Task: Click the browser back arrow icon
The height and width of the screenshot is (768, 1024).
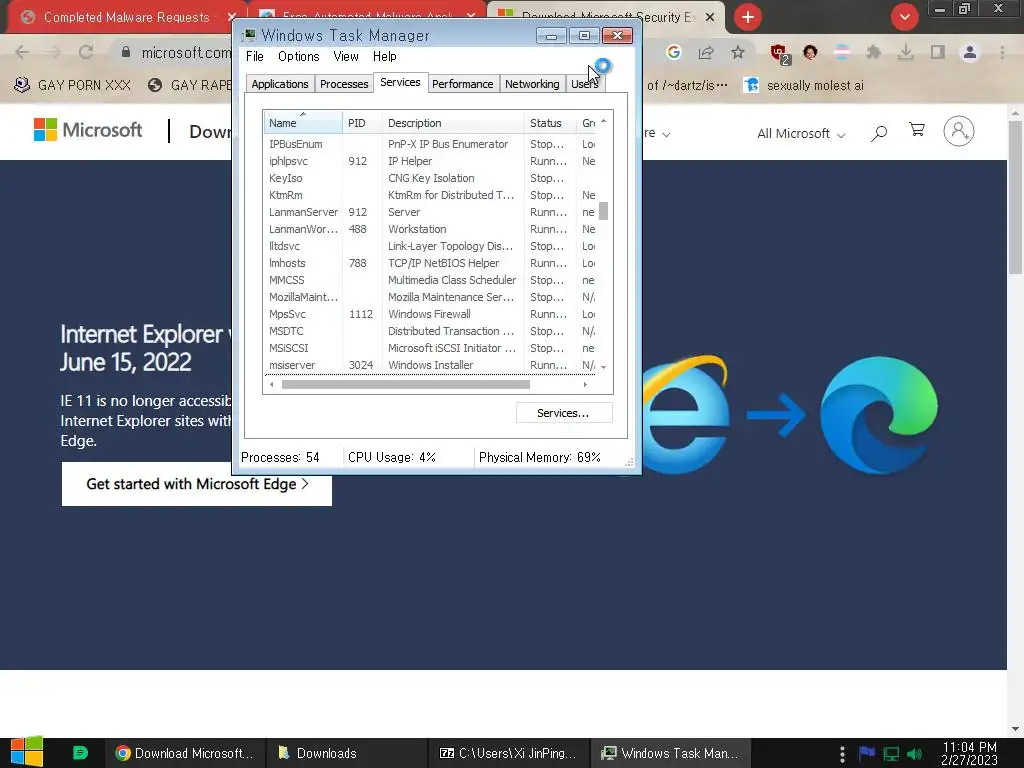Action: coord(22,52)
